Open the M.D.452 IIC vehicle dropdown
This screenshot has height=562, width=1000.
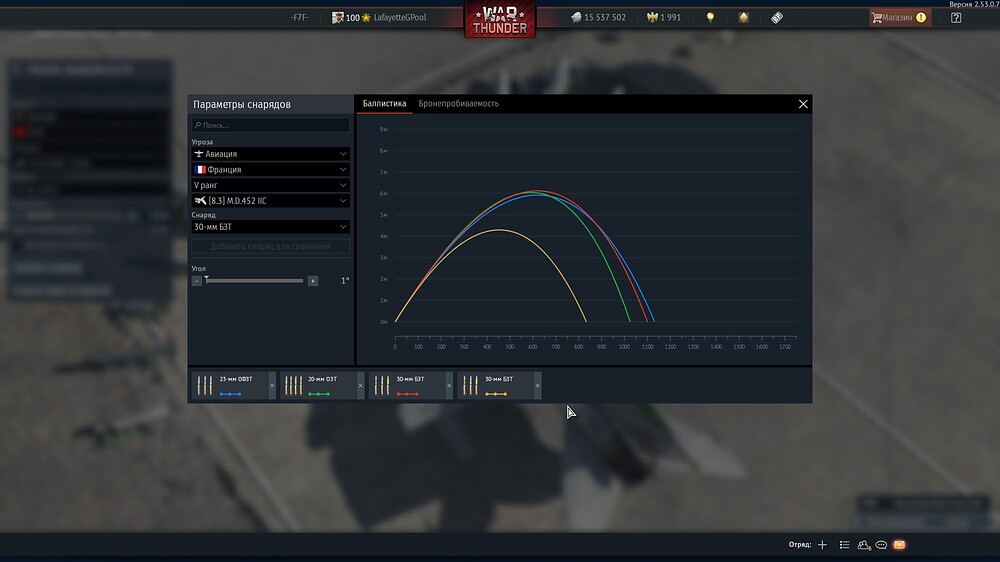tap(271, 201)
